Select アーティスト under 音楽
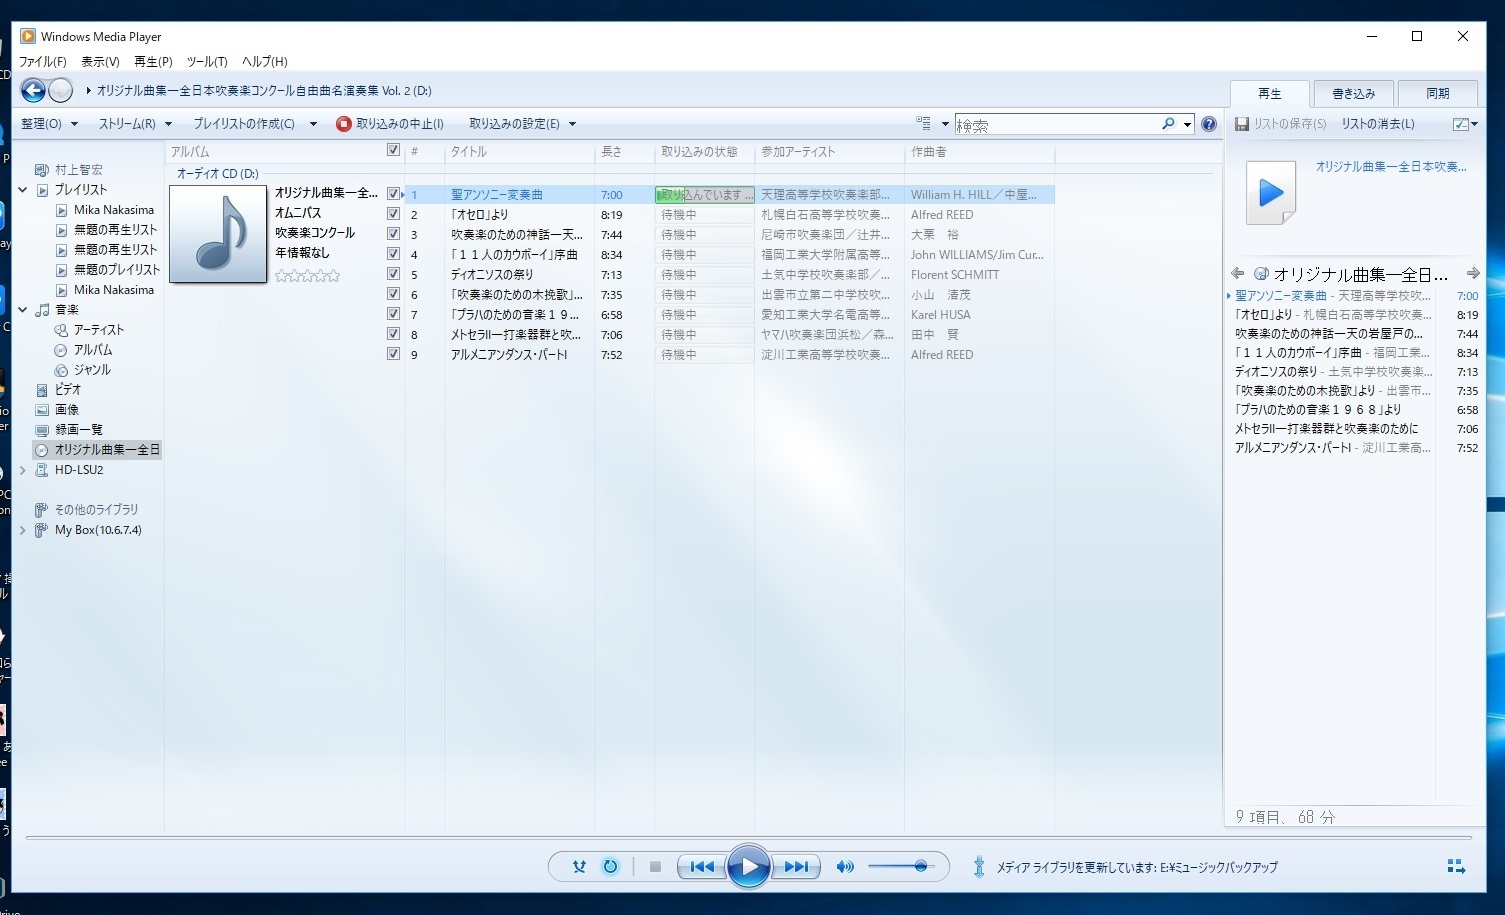 (99, 330)
